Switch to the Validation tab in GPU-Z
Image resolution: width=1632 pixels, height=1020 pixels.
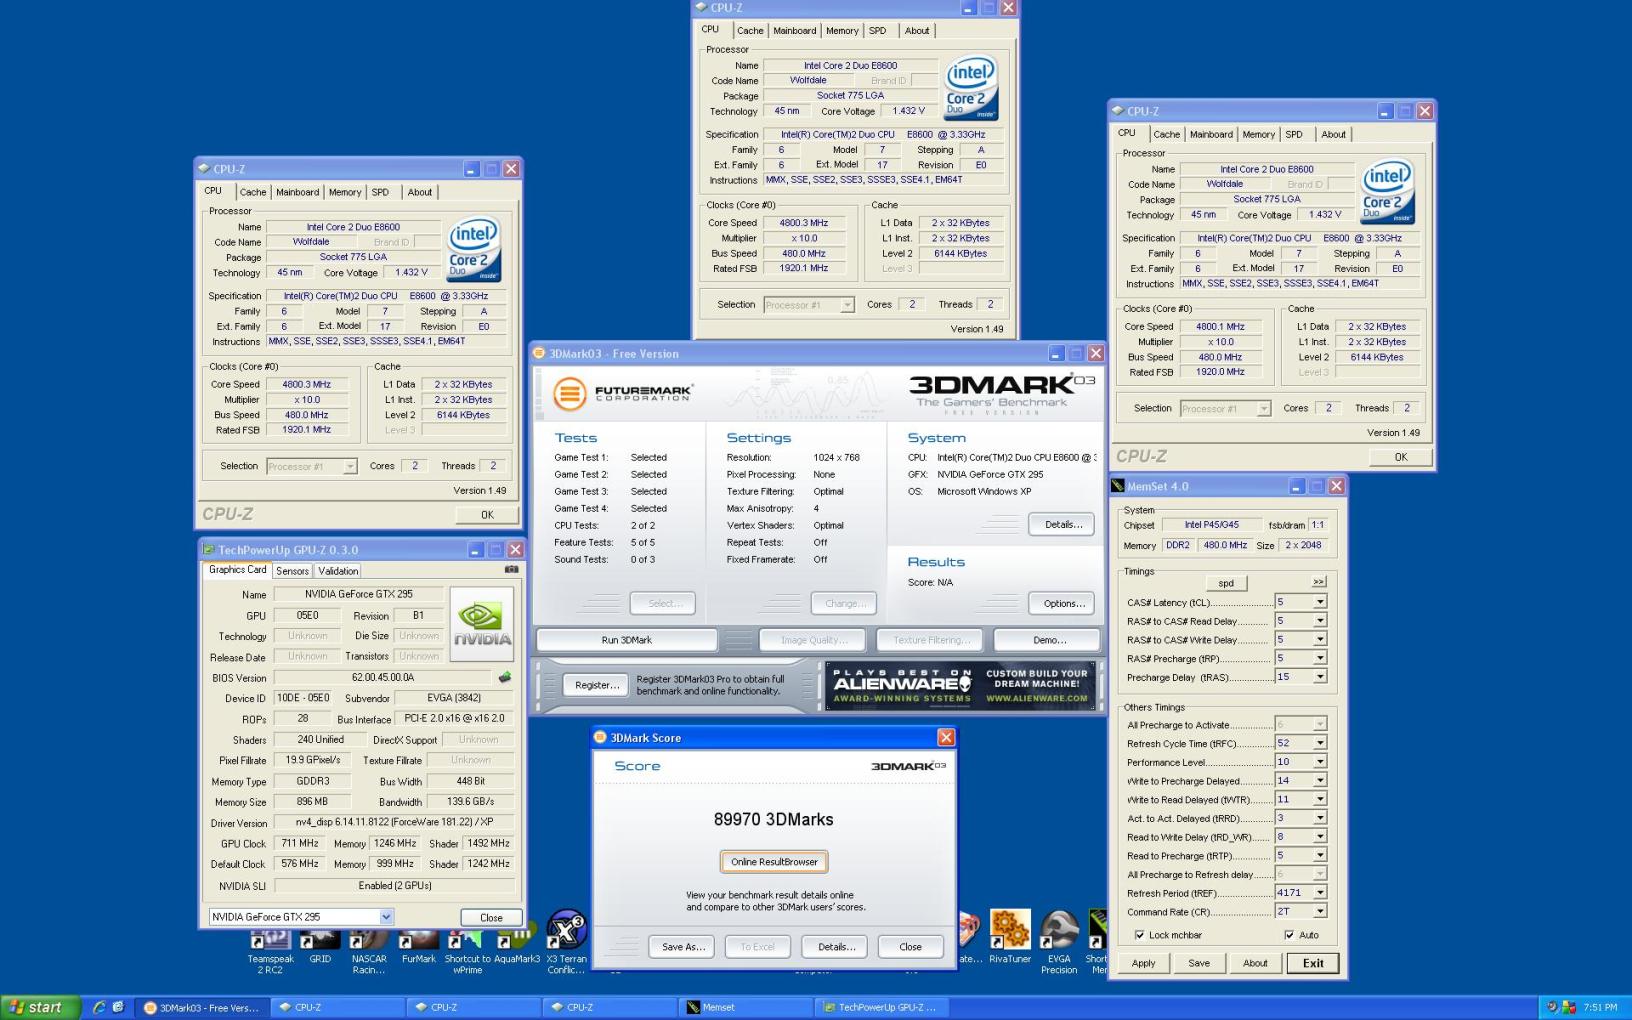pos(338,571)
